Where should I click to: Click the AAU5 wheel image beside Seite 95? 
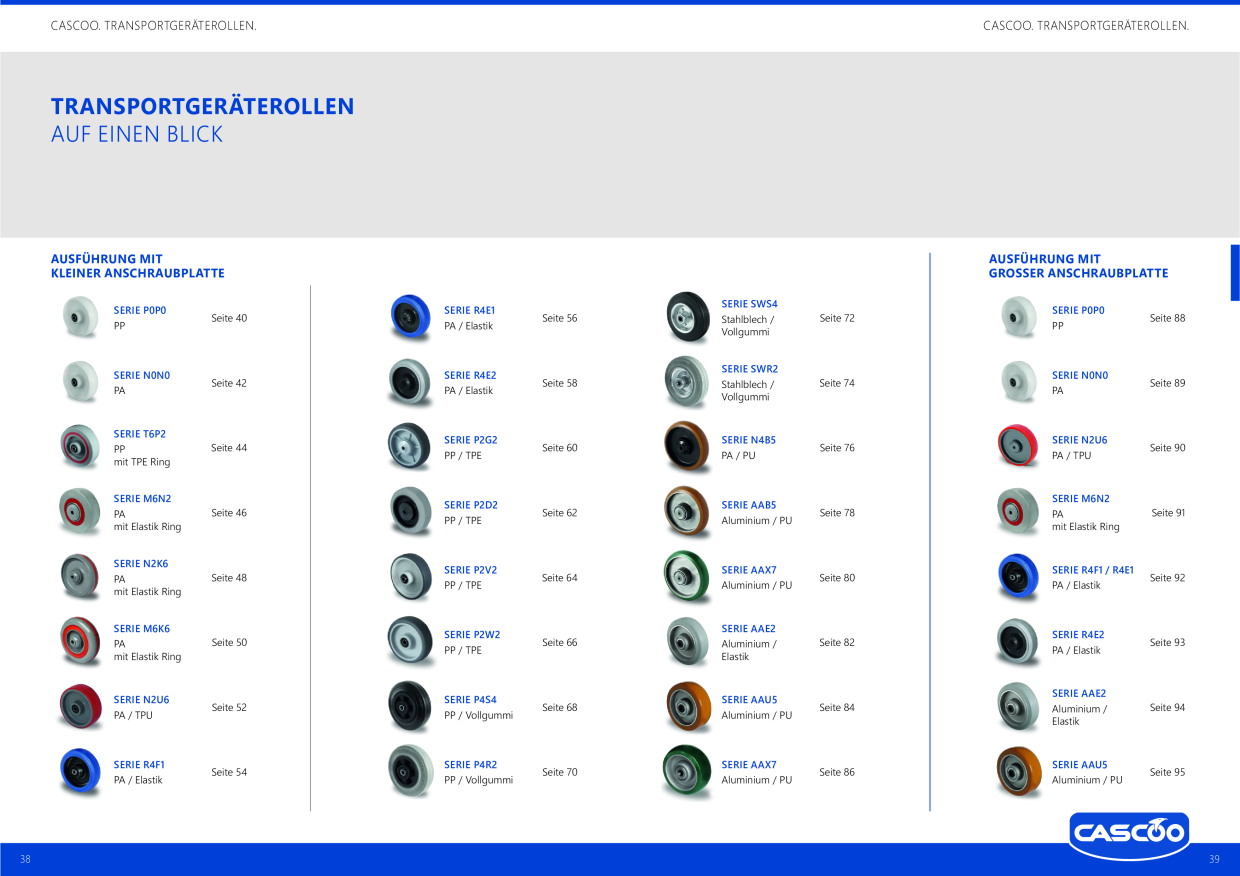pyautogui.click(x=1019, y=771)
